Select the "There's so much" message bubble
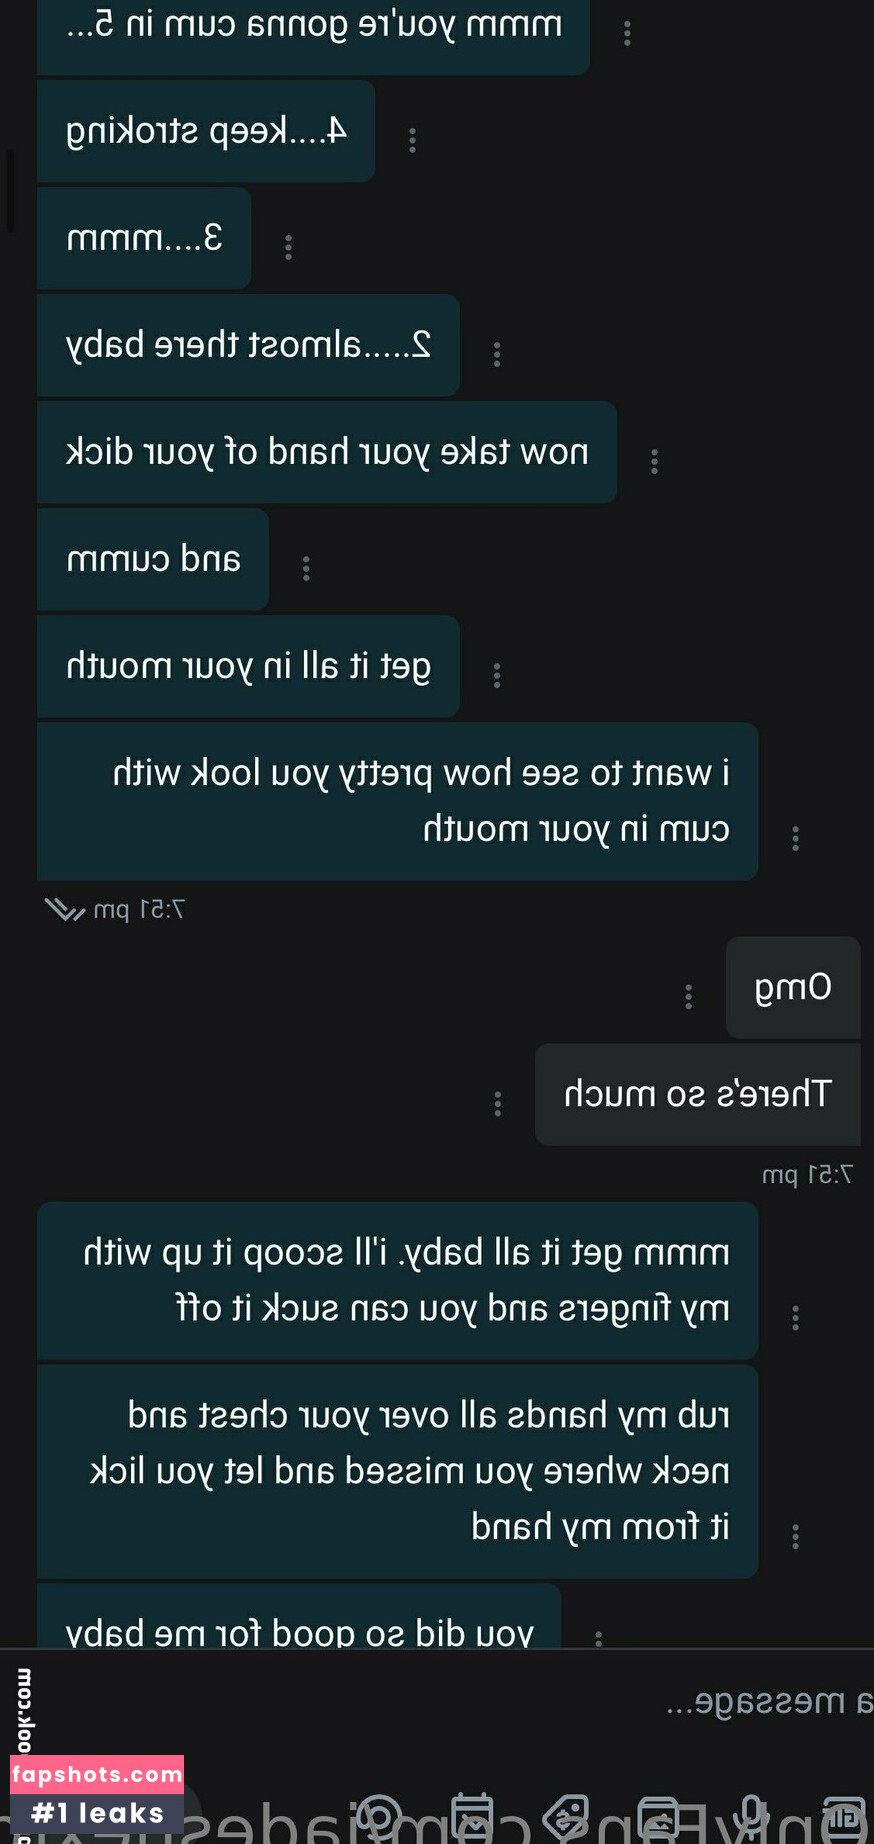Viewport: 874px width, 1844px height. pos(698,1094)
